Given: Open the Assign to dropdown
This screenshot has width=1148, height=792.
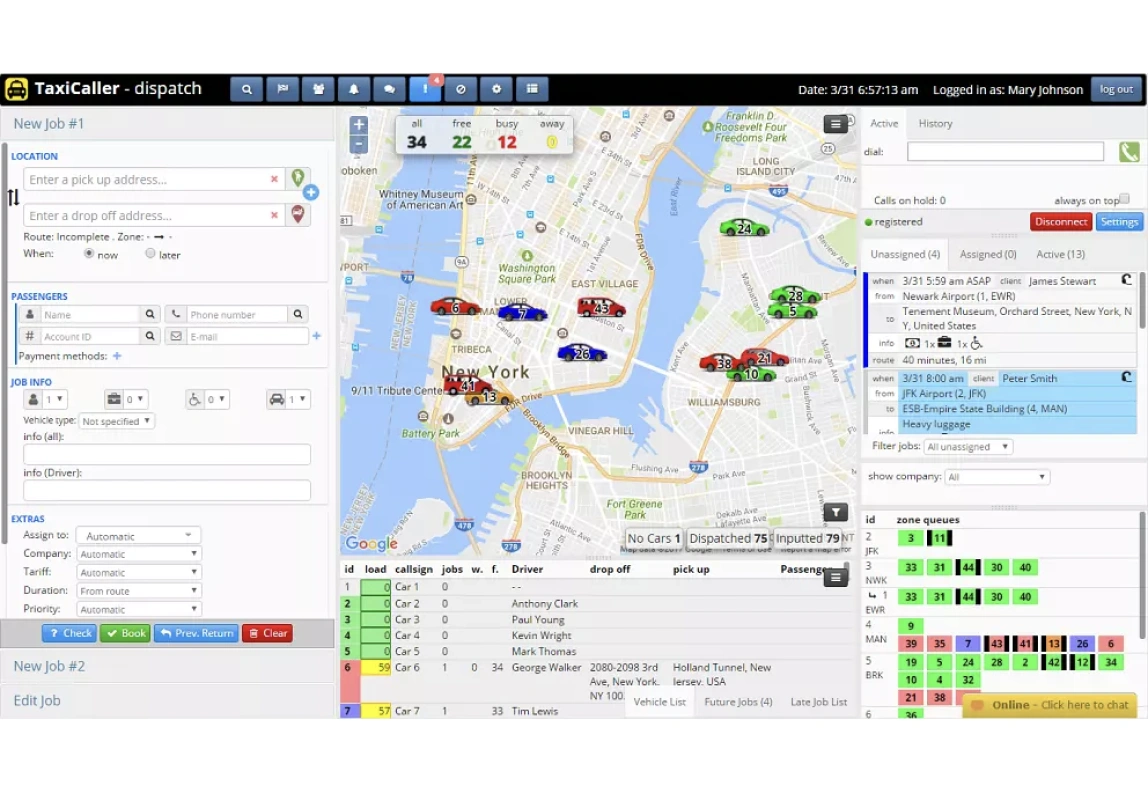Looking at the screenshot, I should click(x=138, y=536).
